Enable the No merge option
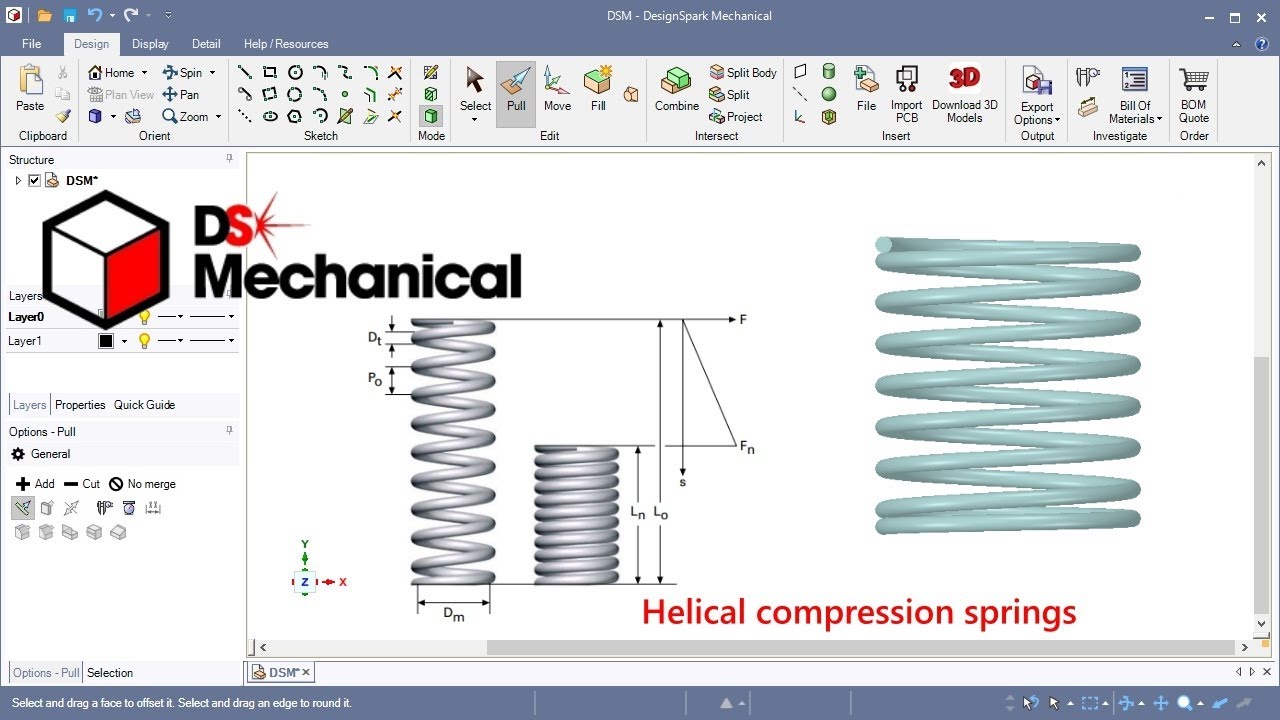 point(142,484)
